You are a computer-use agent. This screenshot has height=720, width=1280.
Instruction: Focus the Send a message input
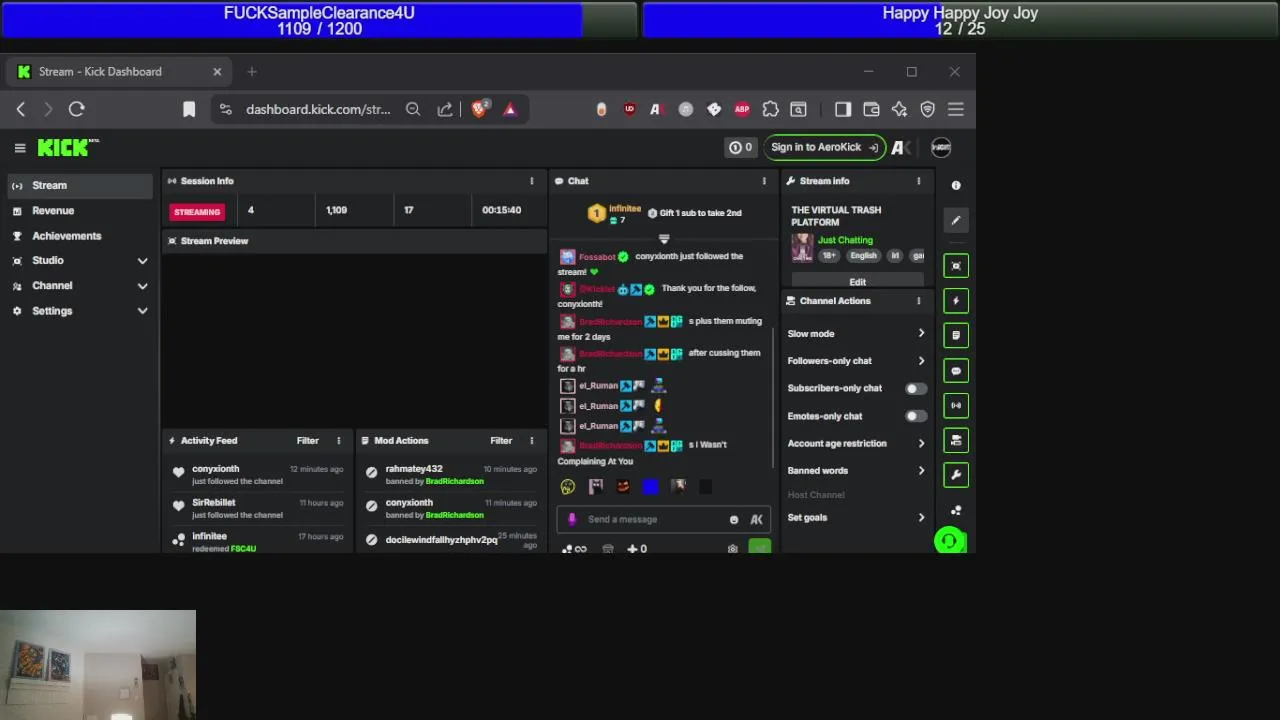[x=655, y=520]
